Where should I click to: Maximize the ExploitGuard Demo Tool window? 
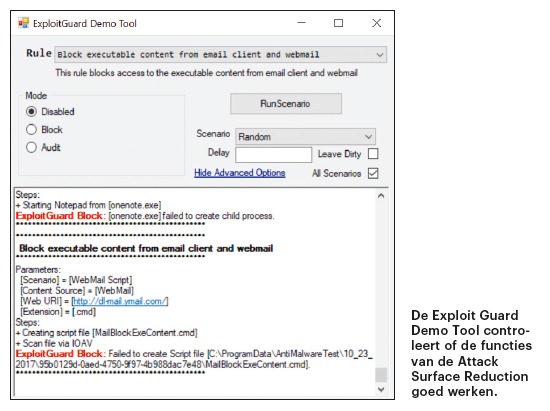click(x=338, y=23)
